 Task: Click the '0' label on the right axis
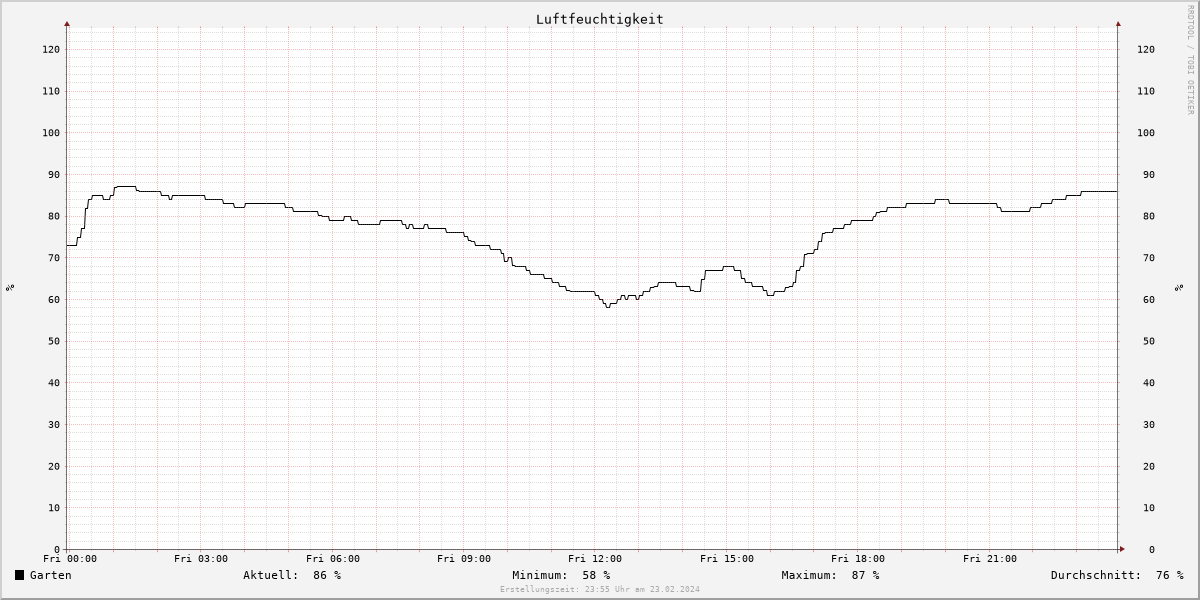[x=1152, y=550]
